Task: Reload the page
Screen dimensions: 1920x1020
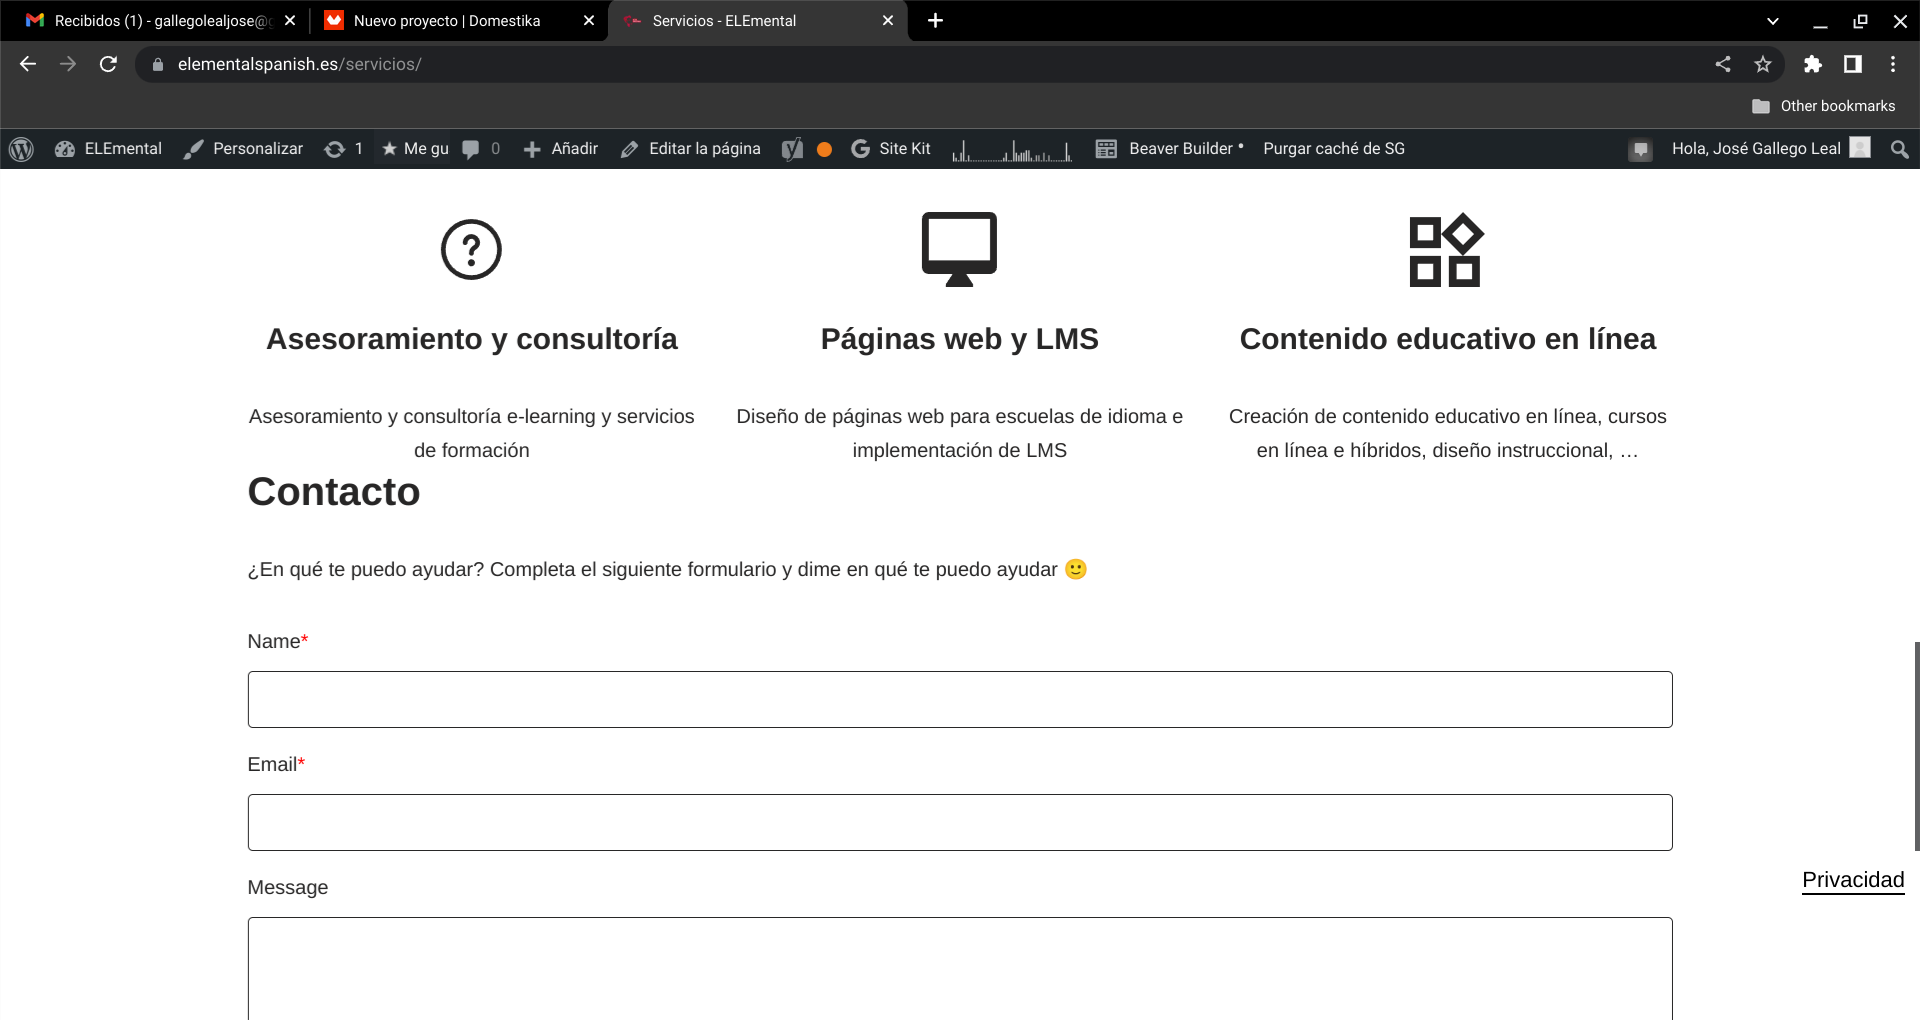Action: pos(108,64)
